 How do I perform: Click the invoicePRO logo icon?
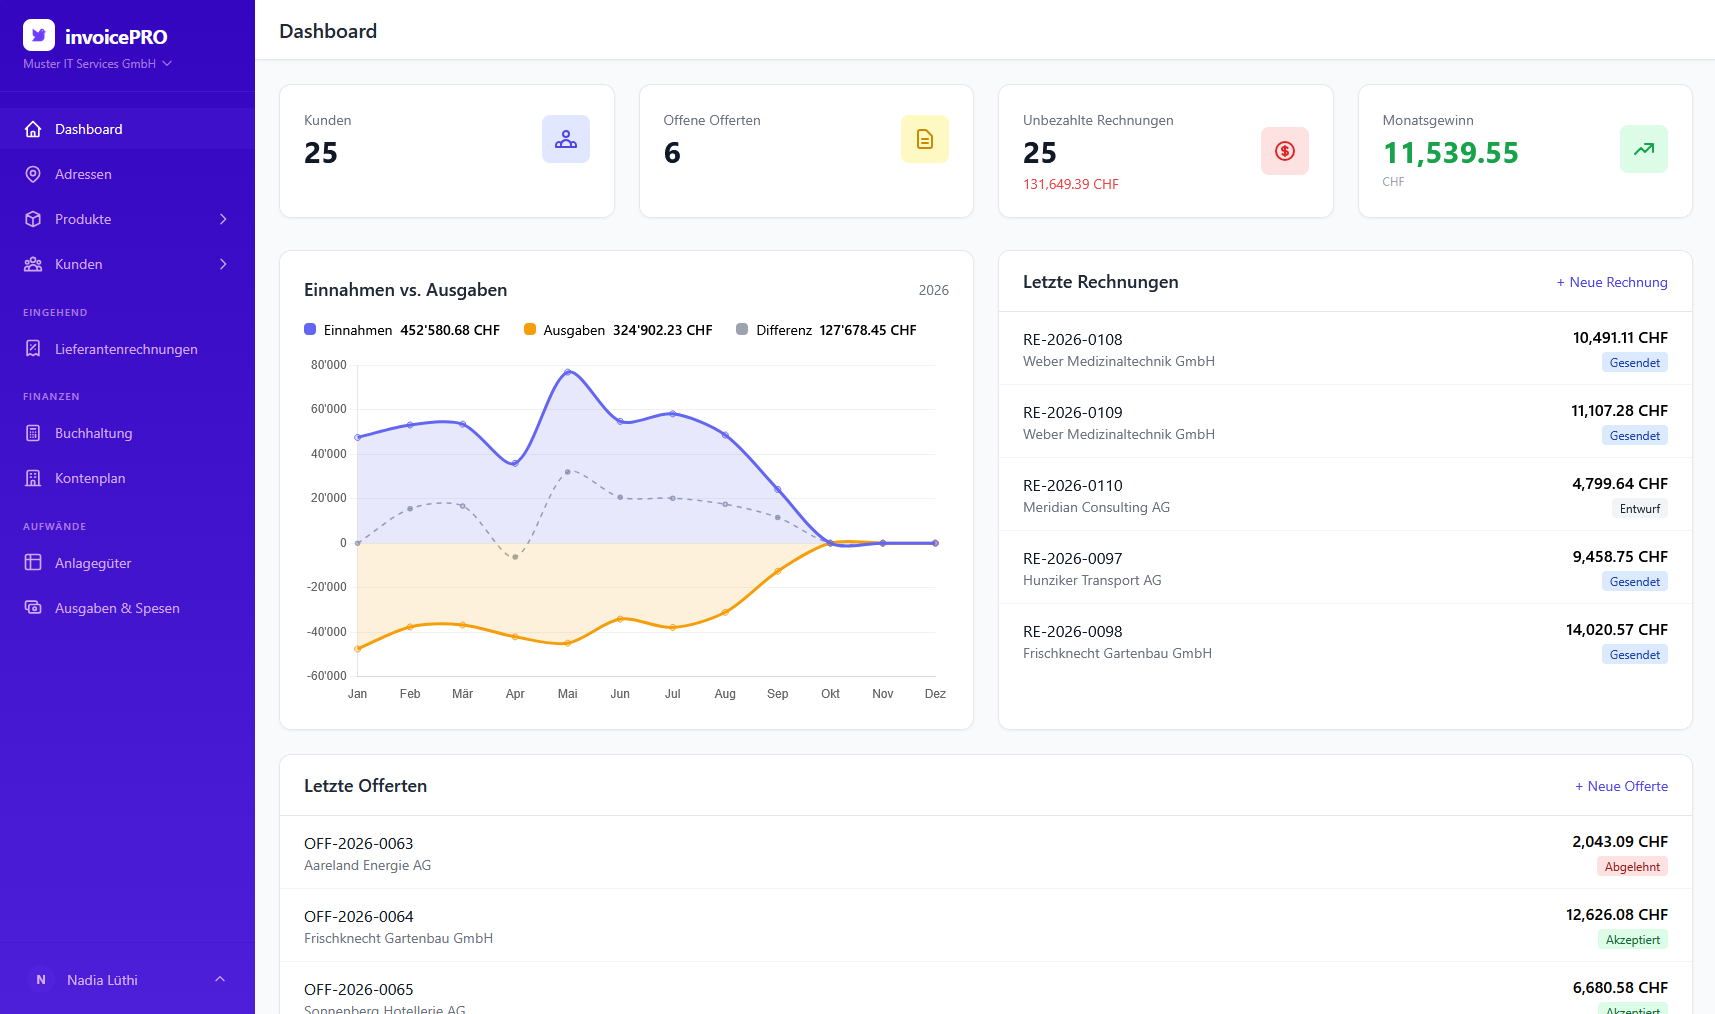click(x=39, y=35)
